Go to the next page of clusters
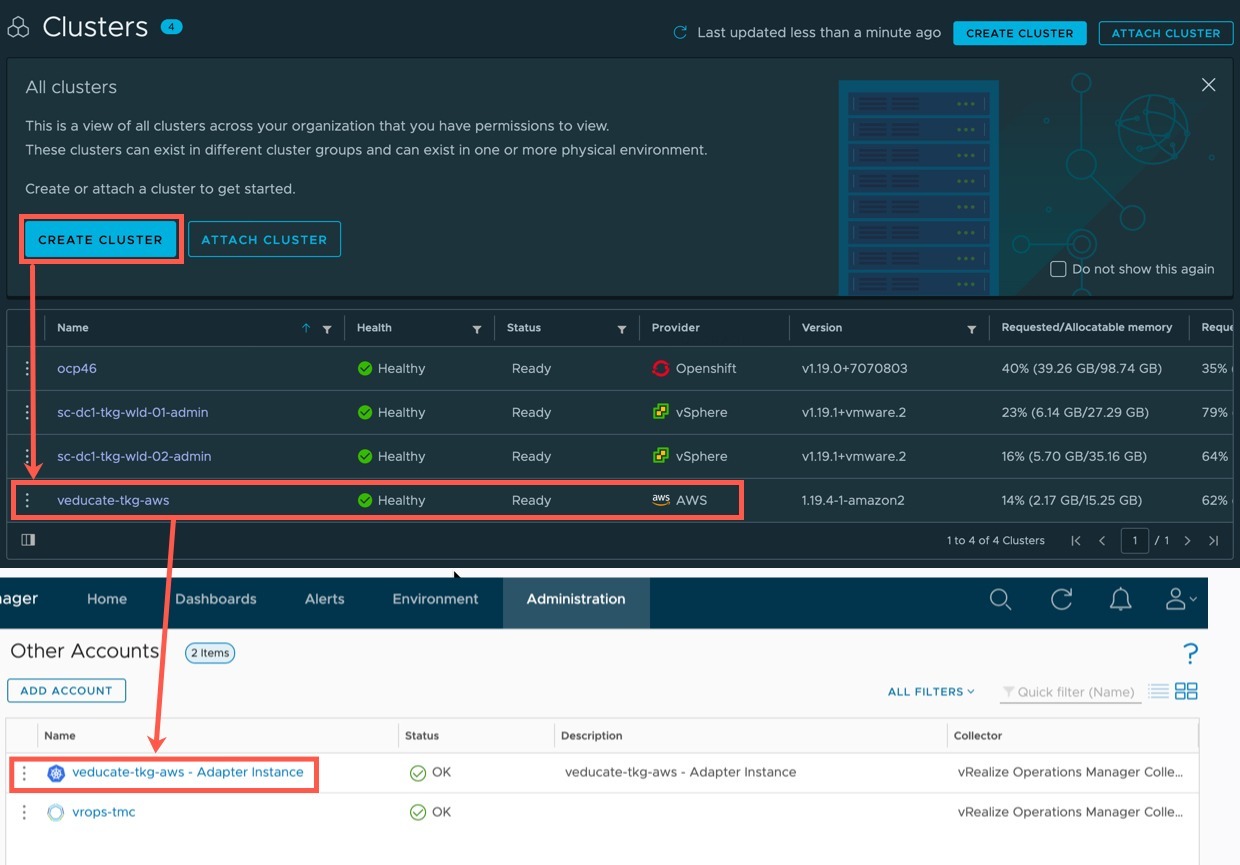Screen dimensions: 1240x865 coord(1187,541)
